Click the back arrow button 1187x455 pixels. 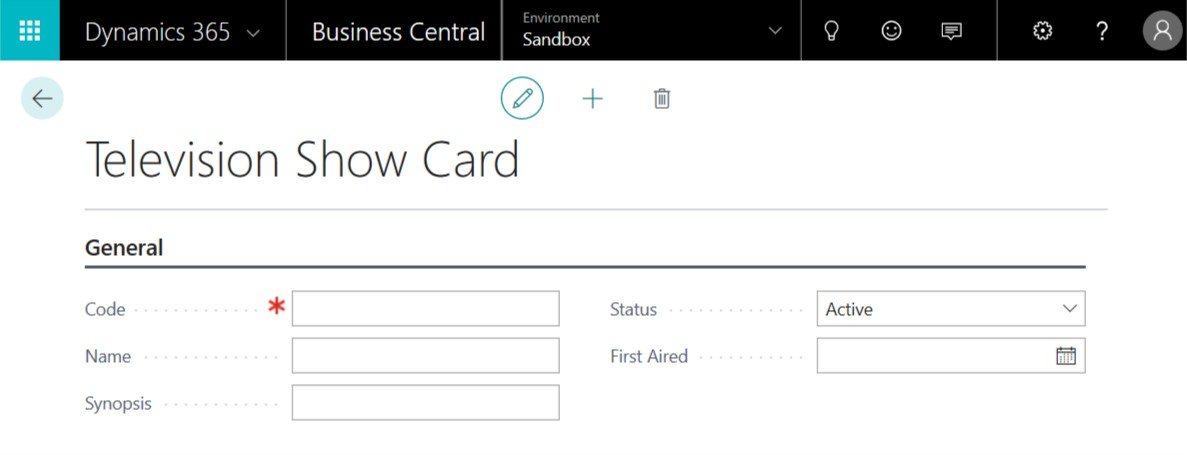click(x=42, y=98)
